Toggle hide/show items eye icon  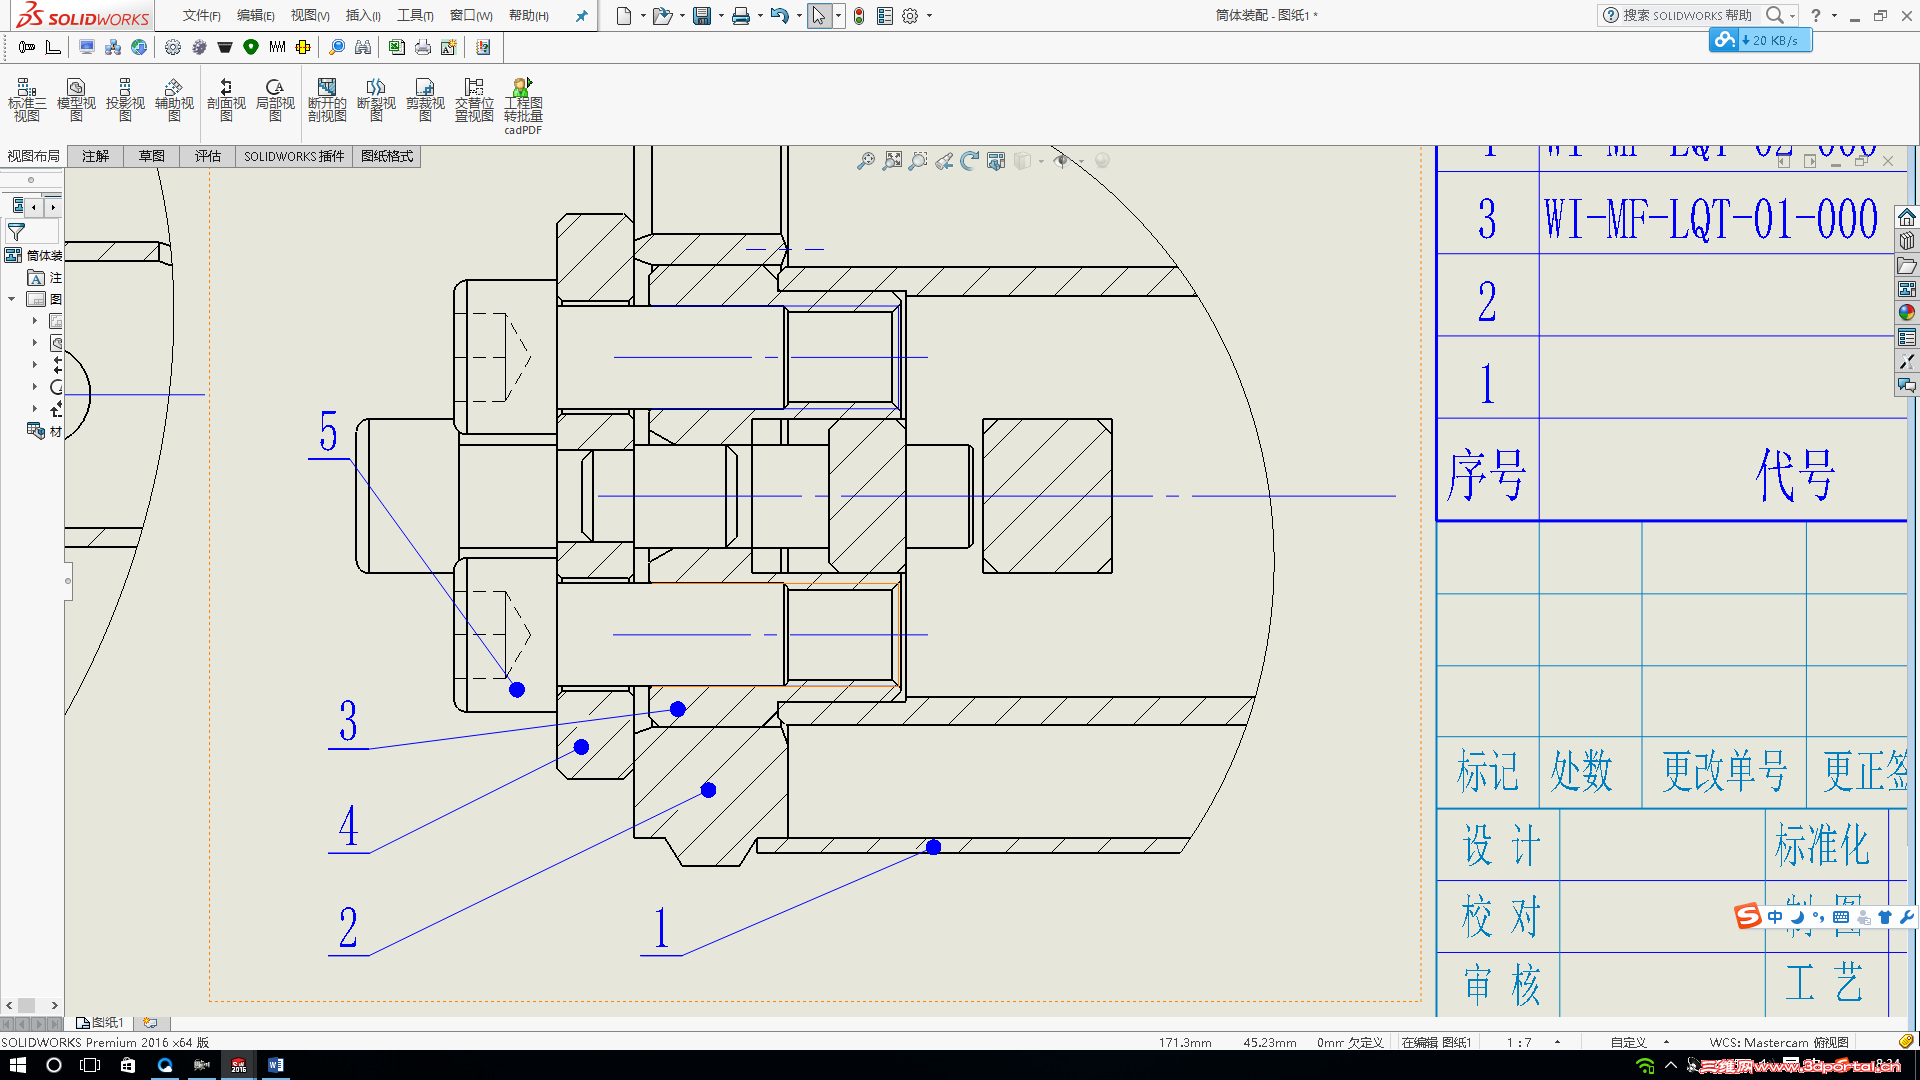[x=1062, y=161]
